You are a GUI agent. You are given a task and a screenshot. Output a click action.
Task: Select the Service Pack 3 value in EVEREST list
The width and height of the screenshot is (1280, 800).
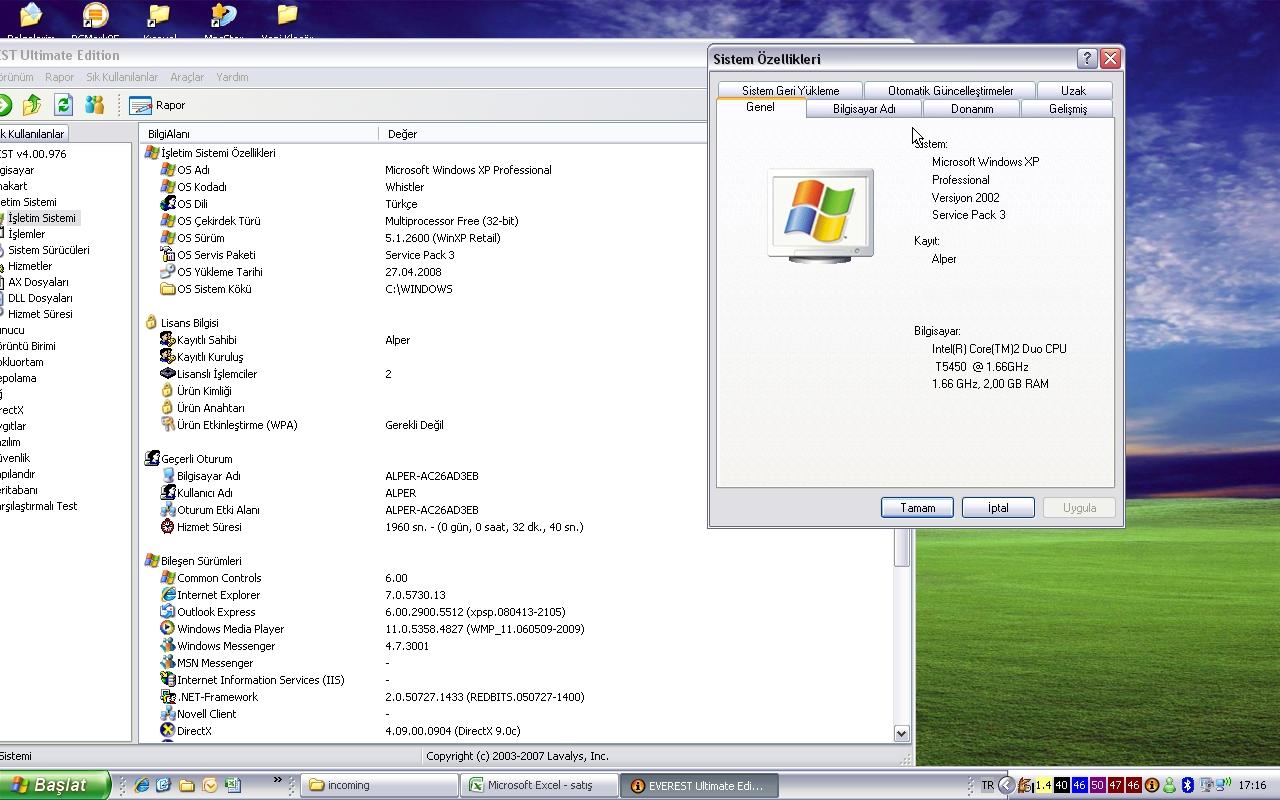coord(420,255)
